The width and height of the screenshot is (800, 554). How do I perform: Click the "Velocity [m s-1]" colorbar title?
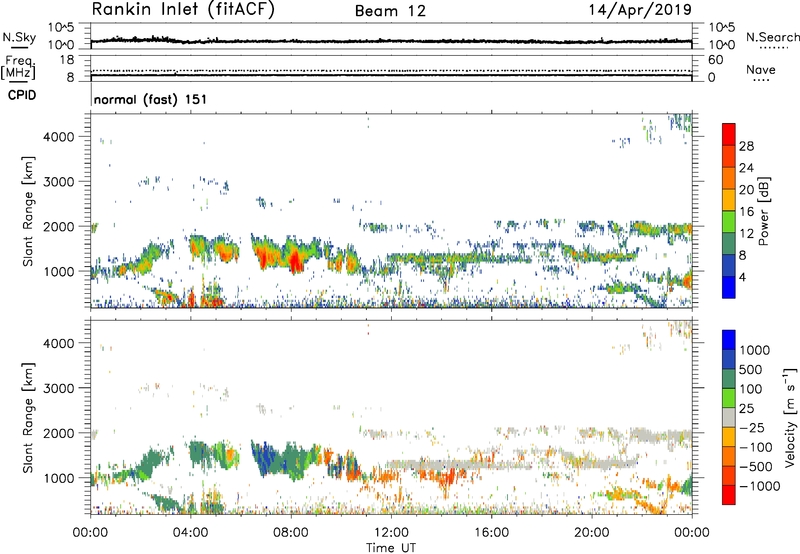(790, 417)
